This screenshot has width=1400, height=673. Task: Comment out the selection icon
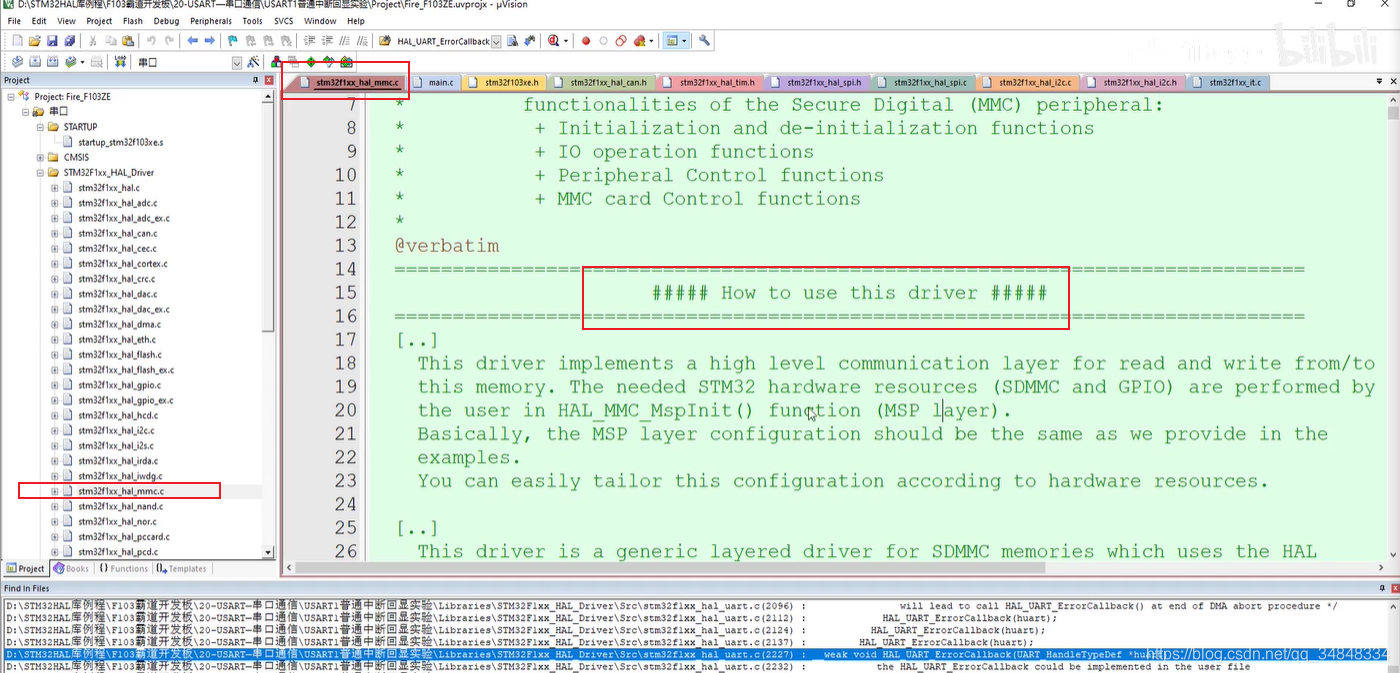pos(344,41)
